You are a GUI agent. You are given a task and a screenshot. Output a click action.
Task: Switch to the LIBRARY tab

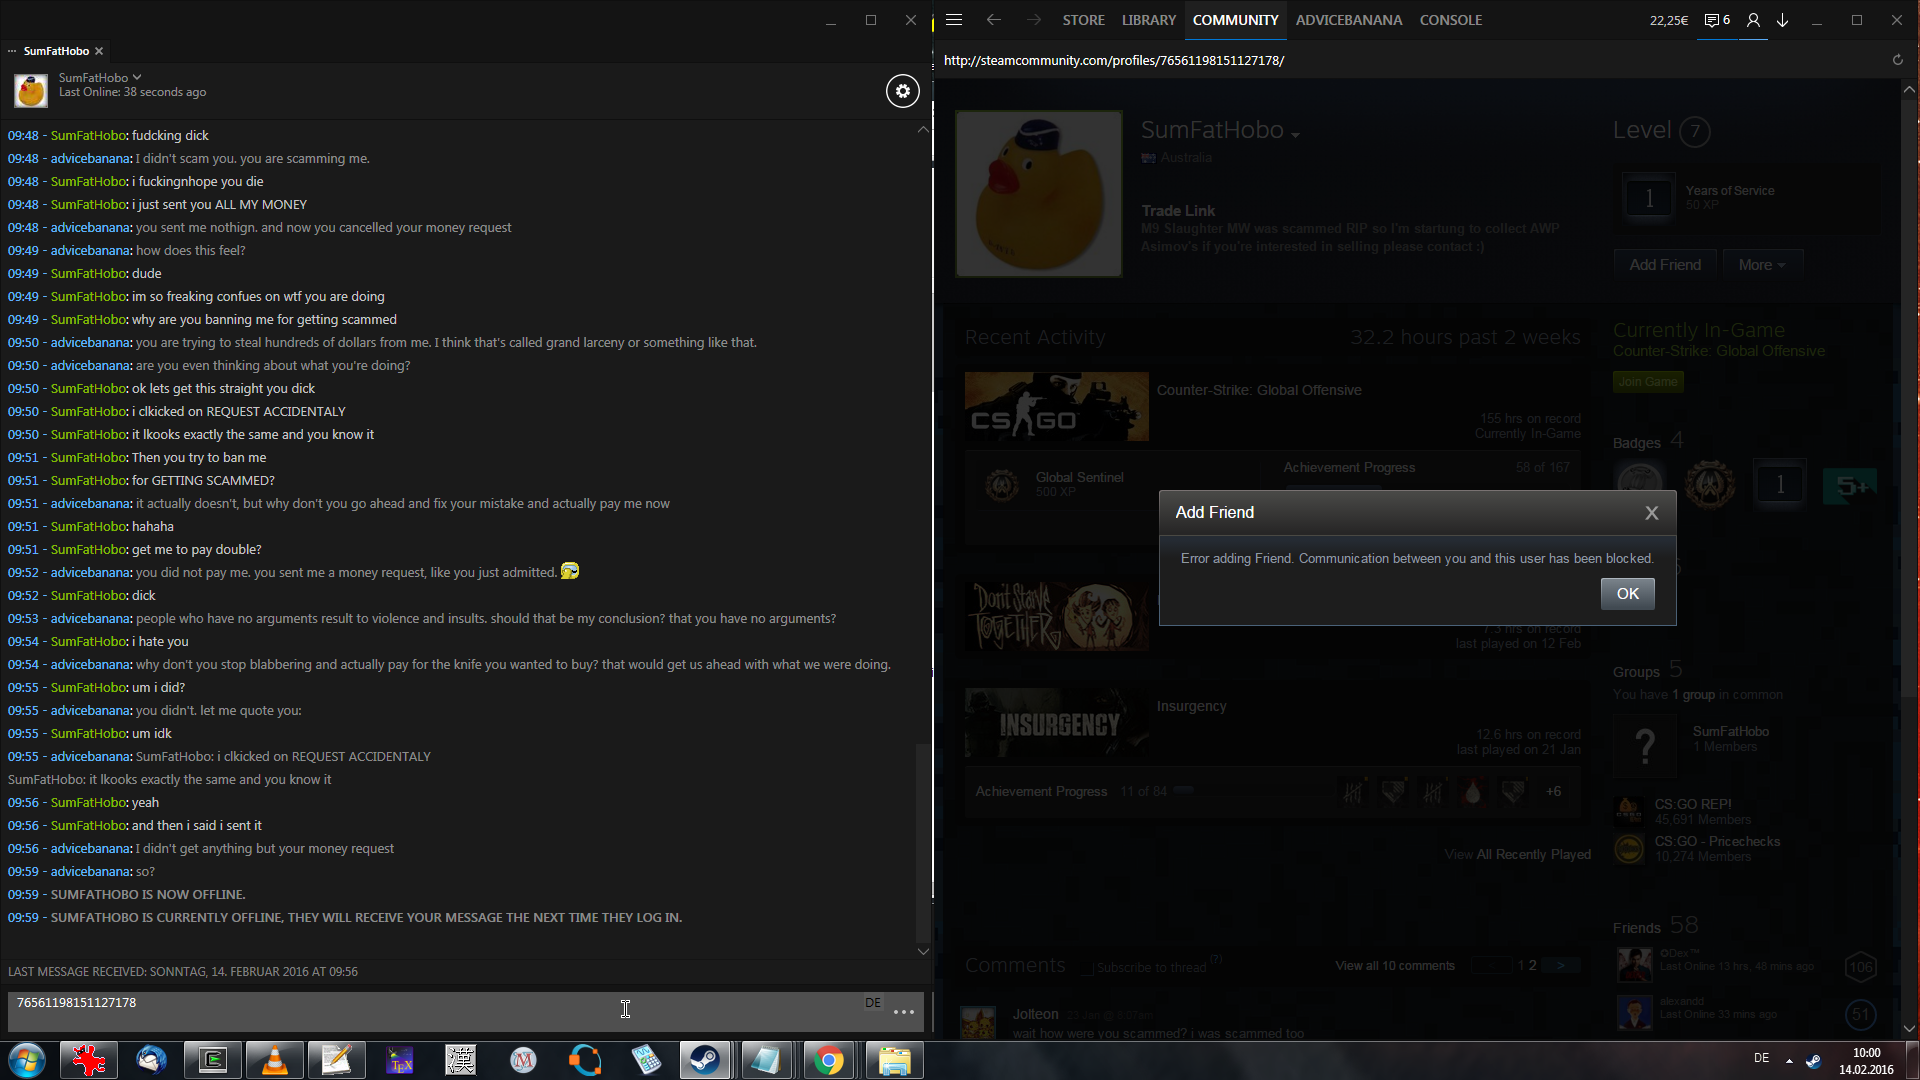pos(1148,20)
